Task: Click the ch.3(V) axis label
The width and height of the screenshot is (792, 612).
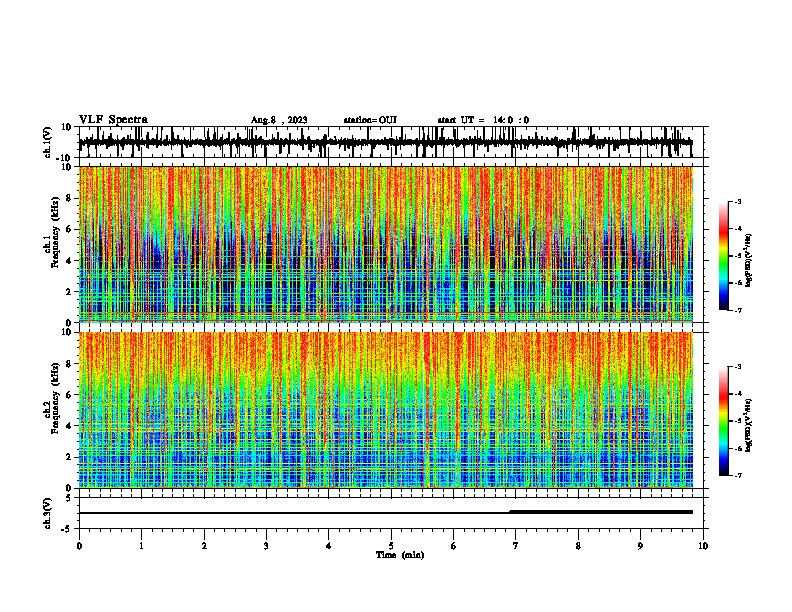Action: (47, 513)
